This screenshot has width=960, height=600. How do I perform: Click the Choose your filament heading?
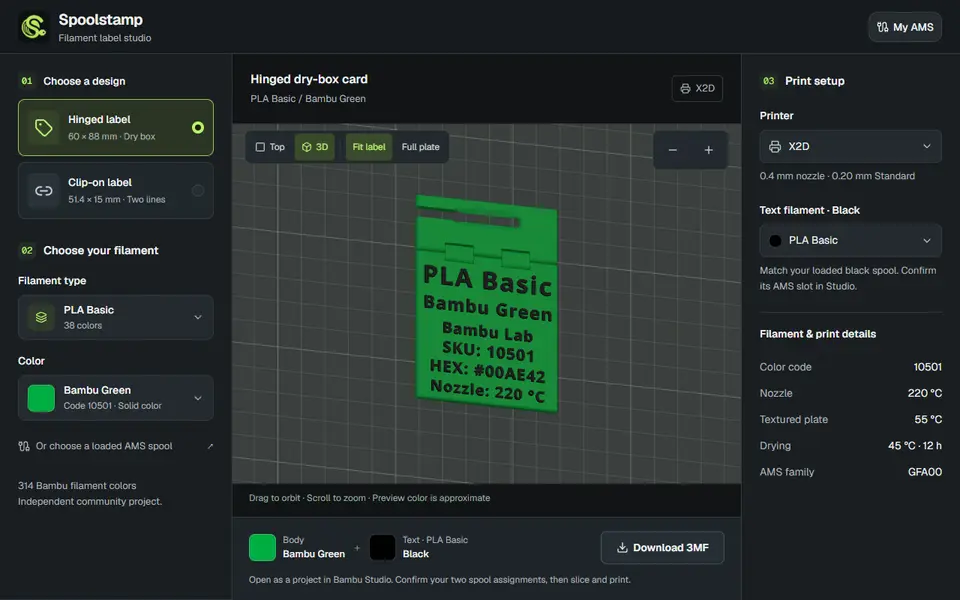pos(100,250)
